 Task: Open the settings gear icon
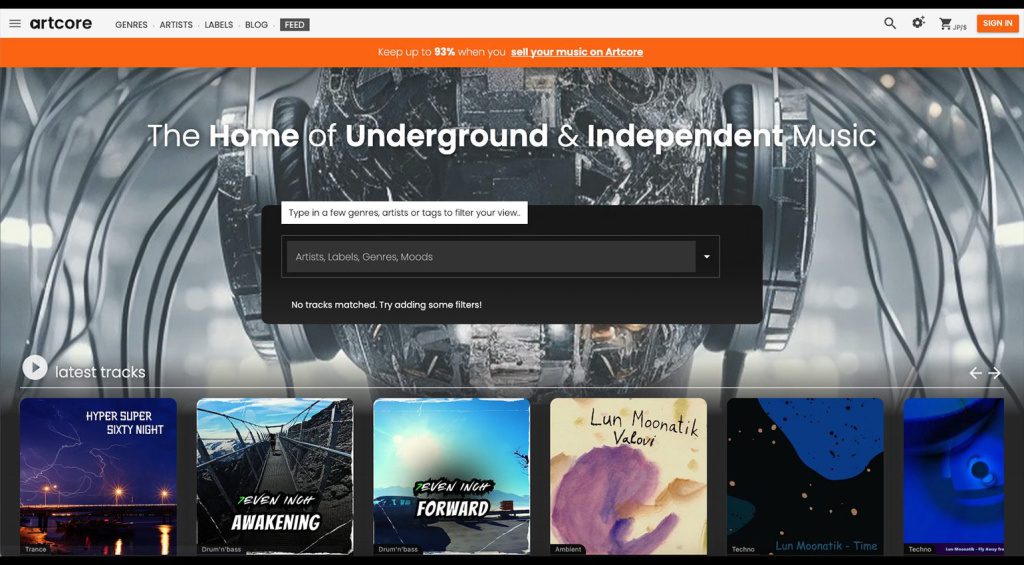(x=918, y=23)
